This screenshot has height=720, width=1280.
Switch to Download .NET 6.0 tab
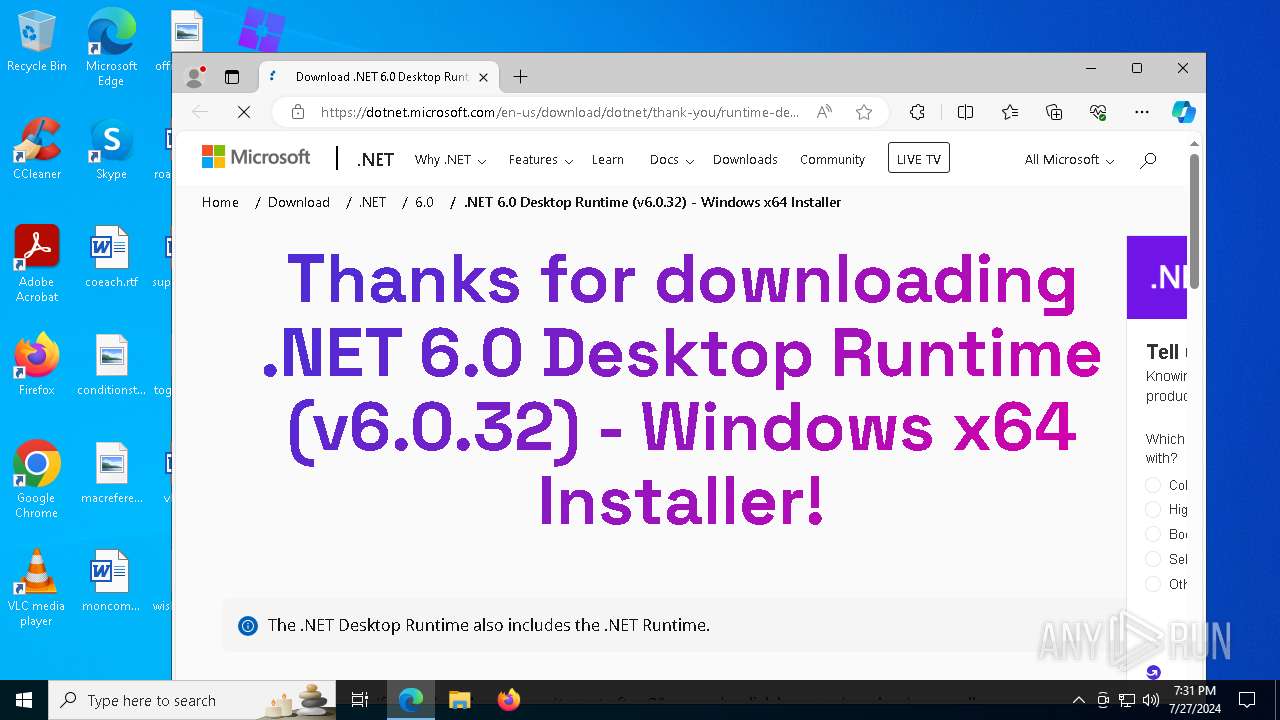[x=380, y=77]
